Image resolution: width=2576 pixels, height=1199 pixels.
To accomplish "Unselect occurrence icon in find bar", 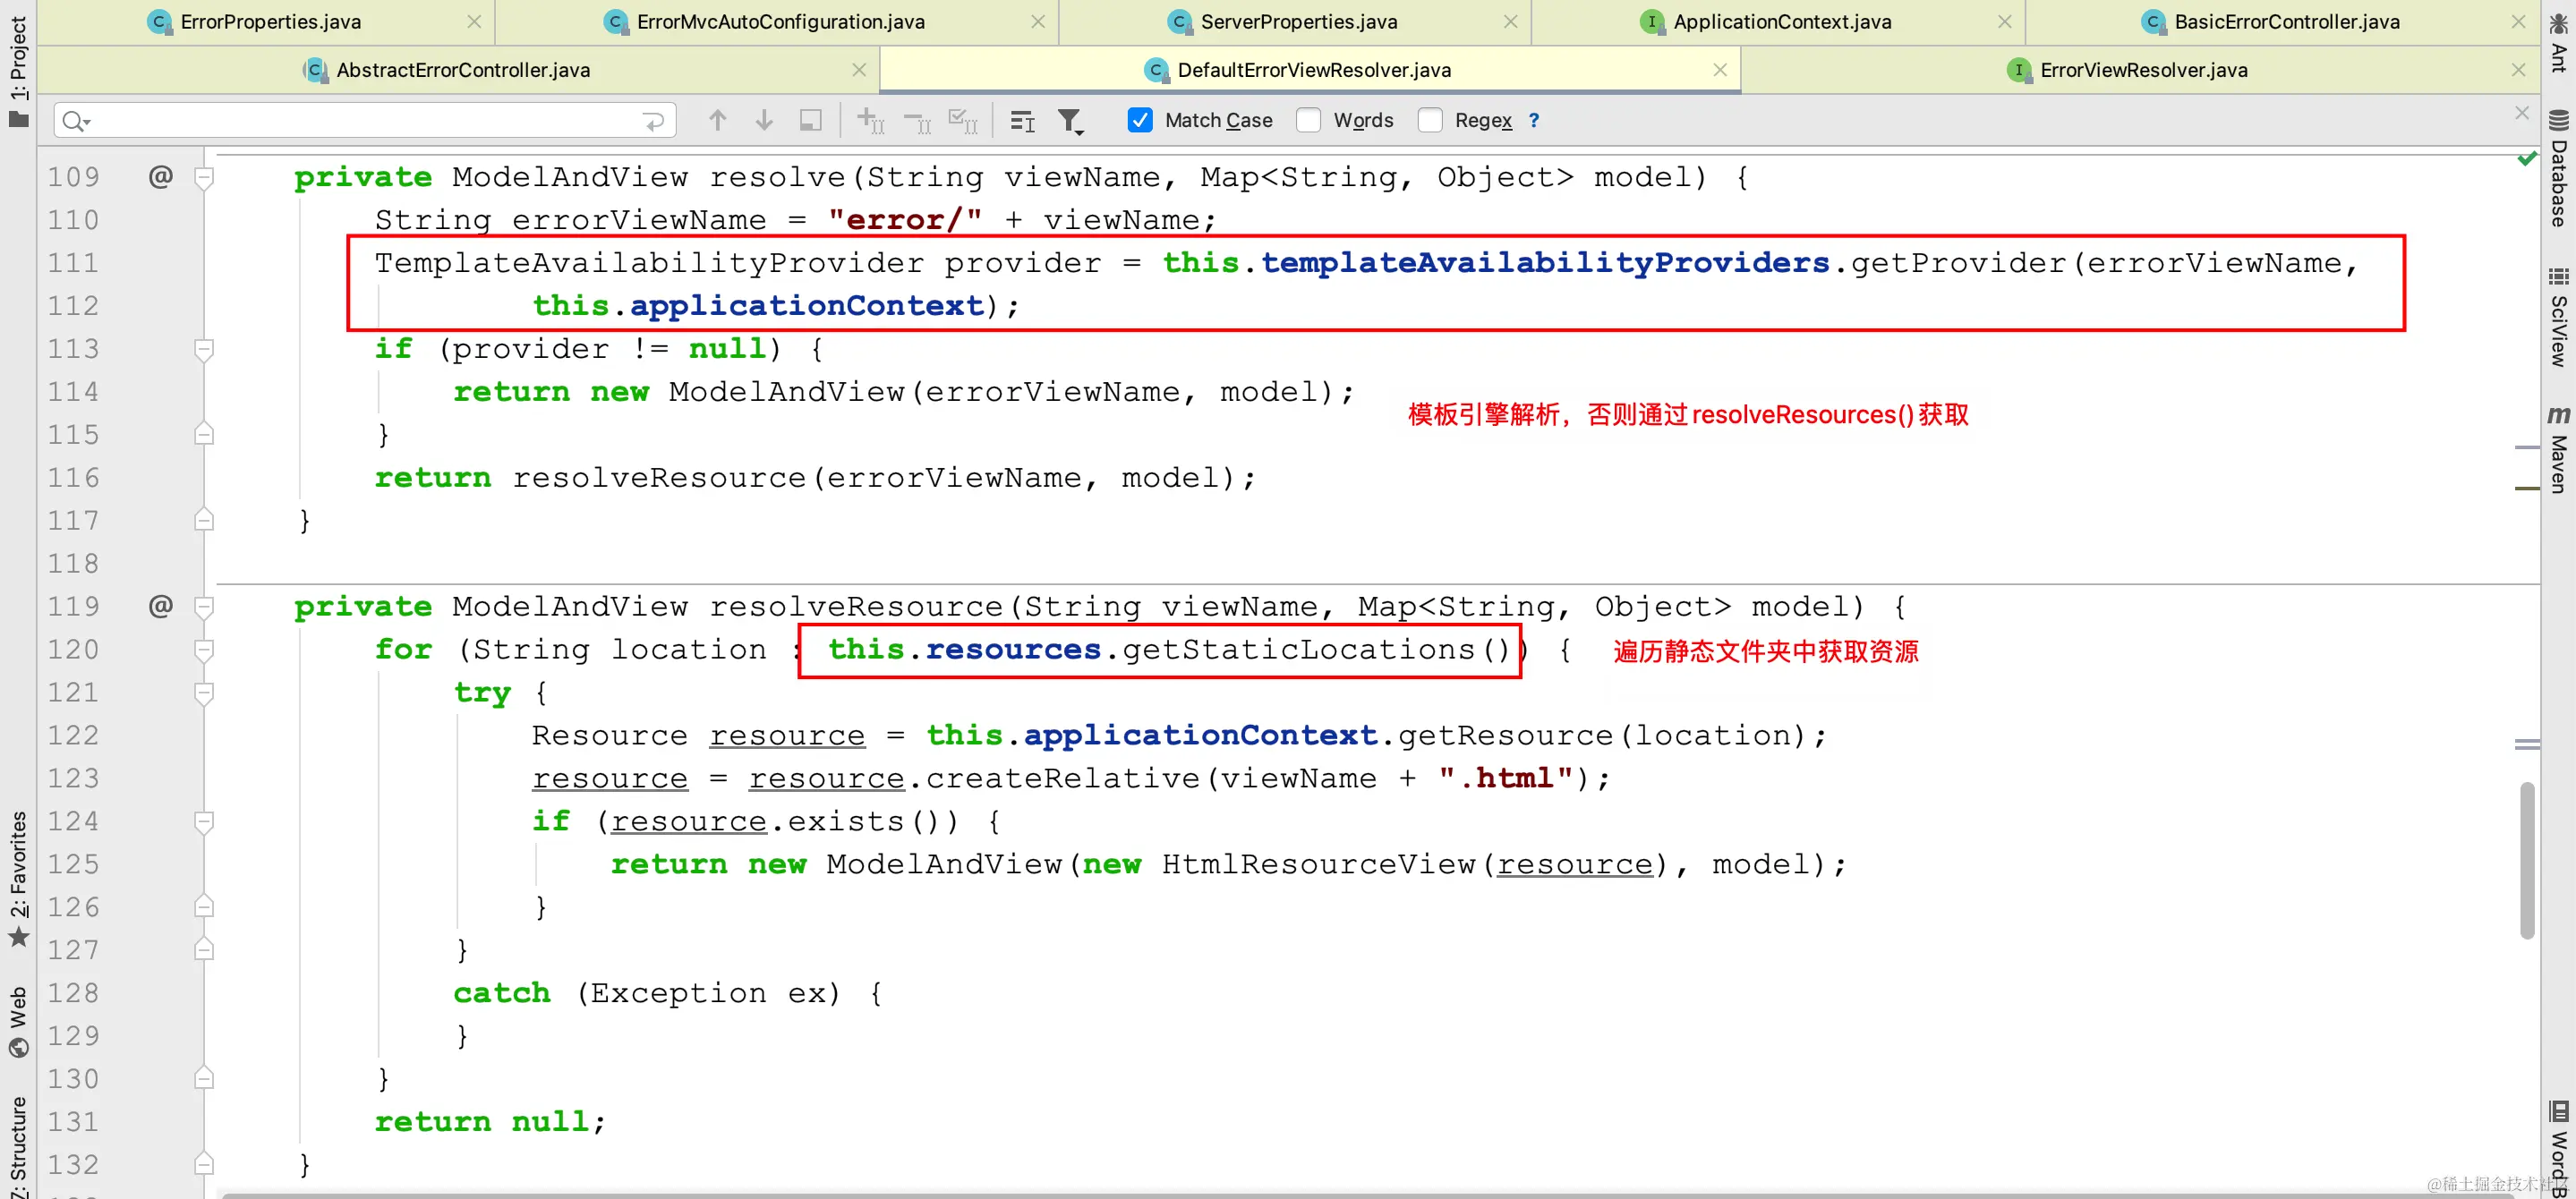I will pyautogui.click(x=917, y=121).
